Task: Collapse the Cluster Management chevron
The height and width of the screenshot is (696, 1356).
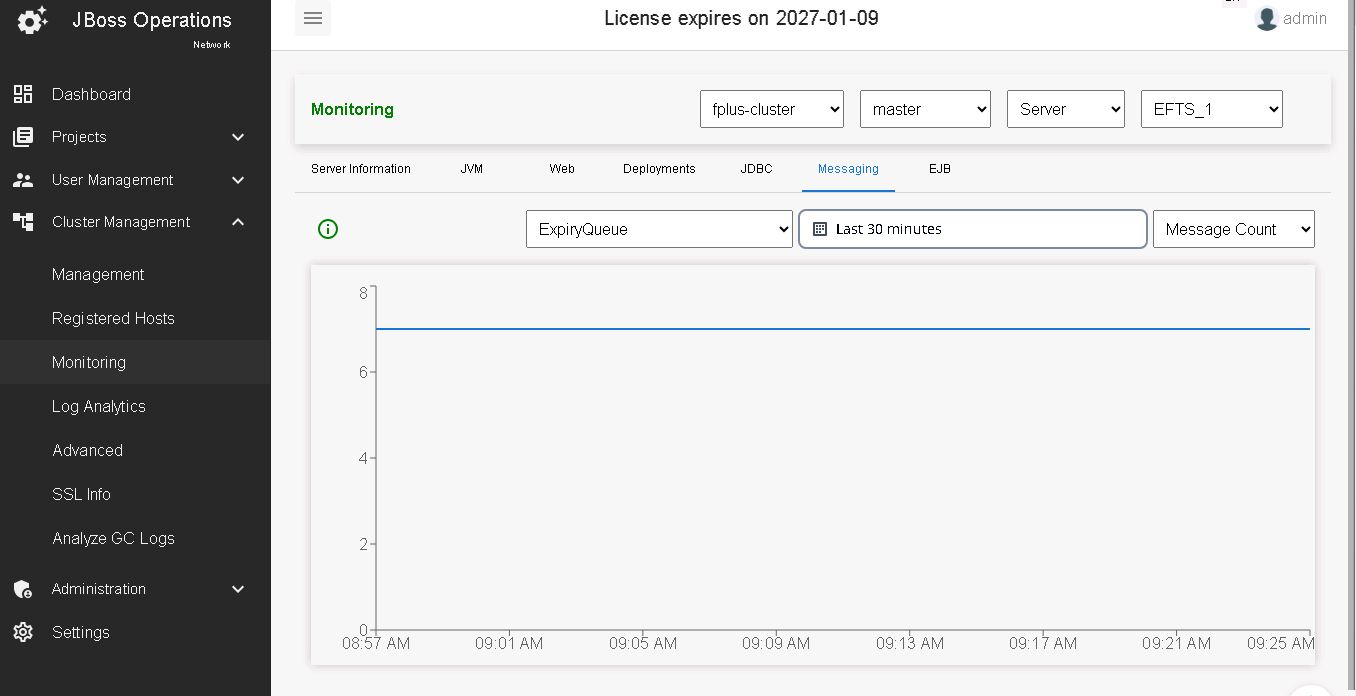Action: [x=238, y=222]
